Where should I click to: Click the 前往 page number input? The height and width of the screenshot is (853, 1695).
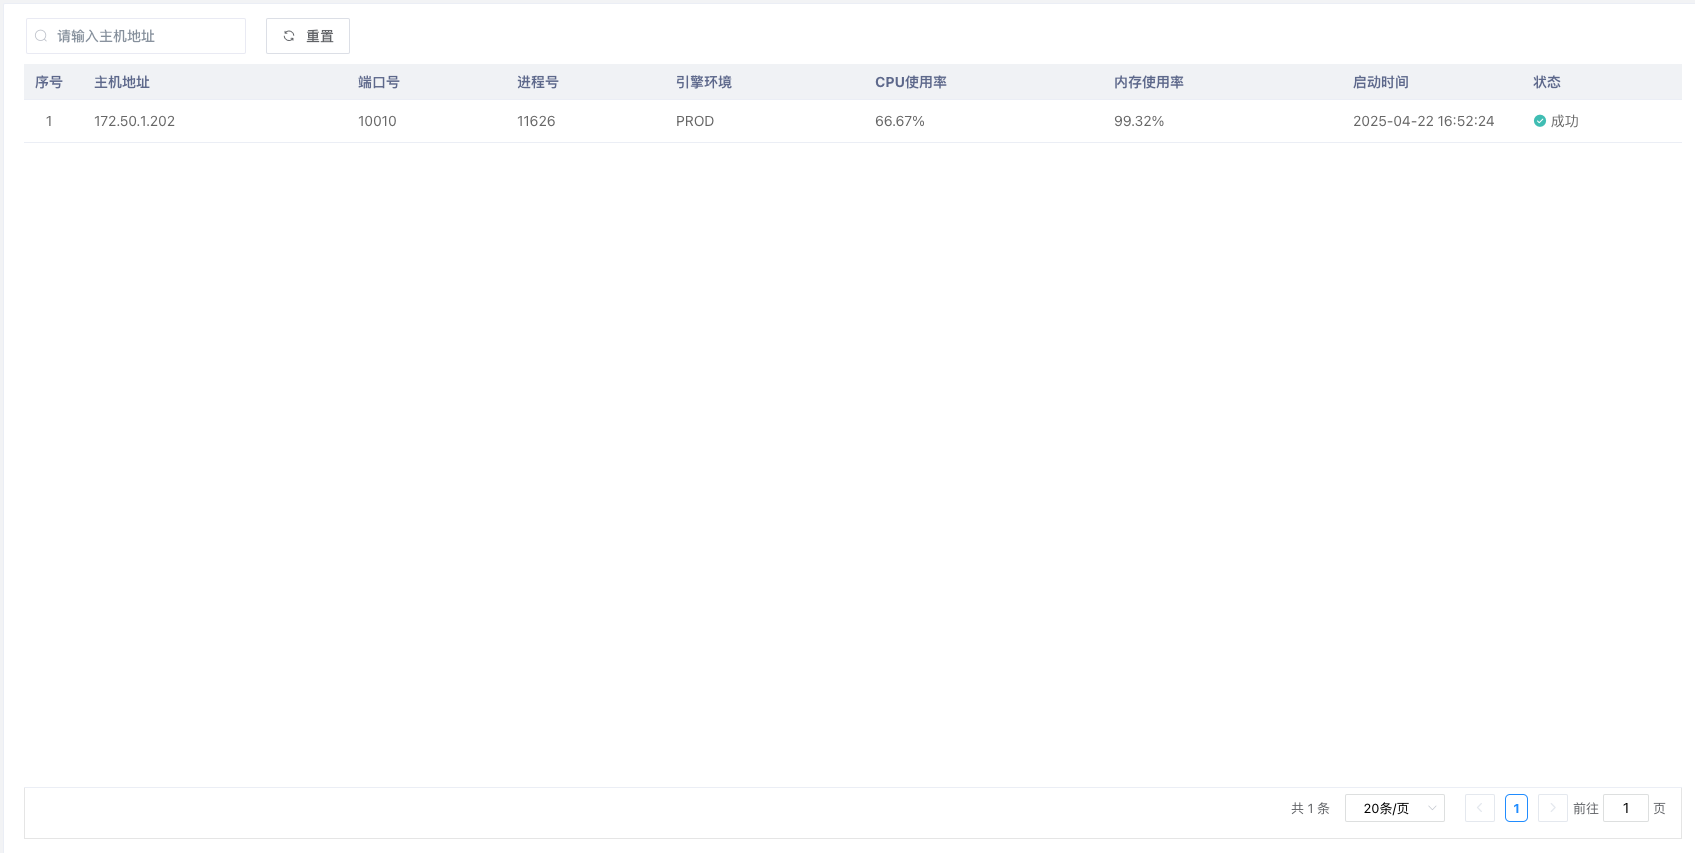[1626, 808]
